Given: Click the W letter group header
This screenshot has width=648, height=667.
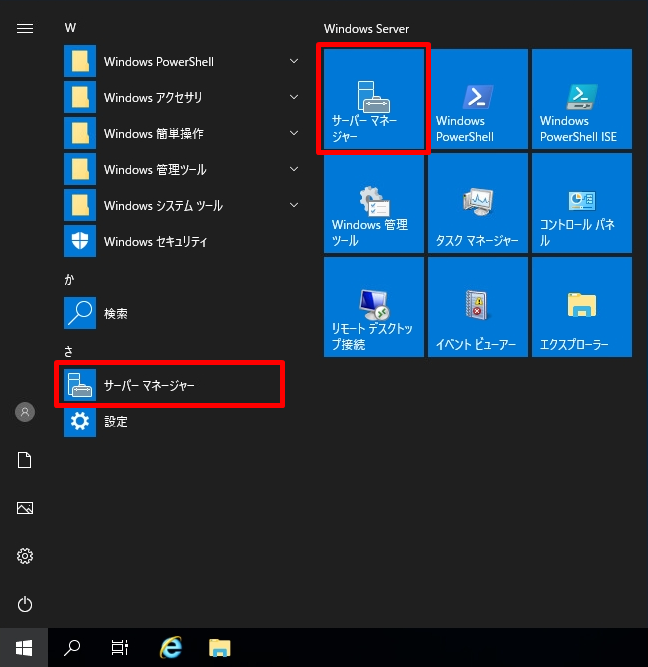Looking at the screenshot, I should tap(70, 28).
